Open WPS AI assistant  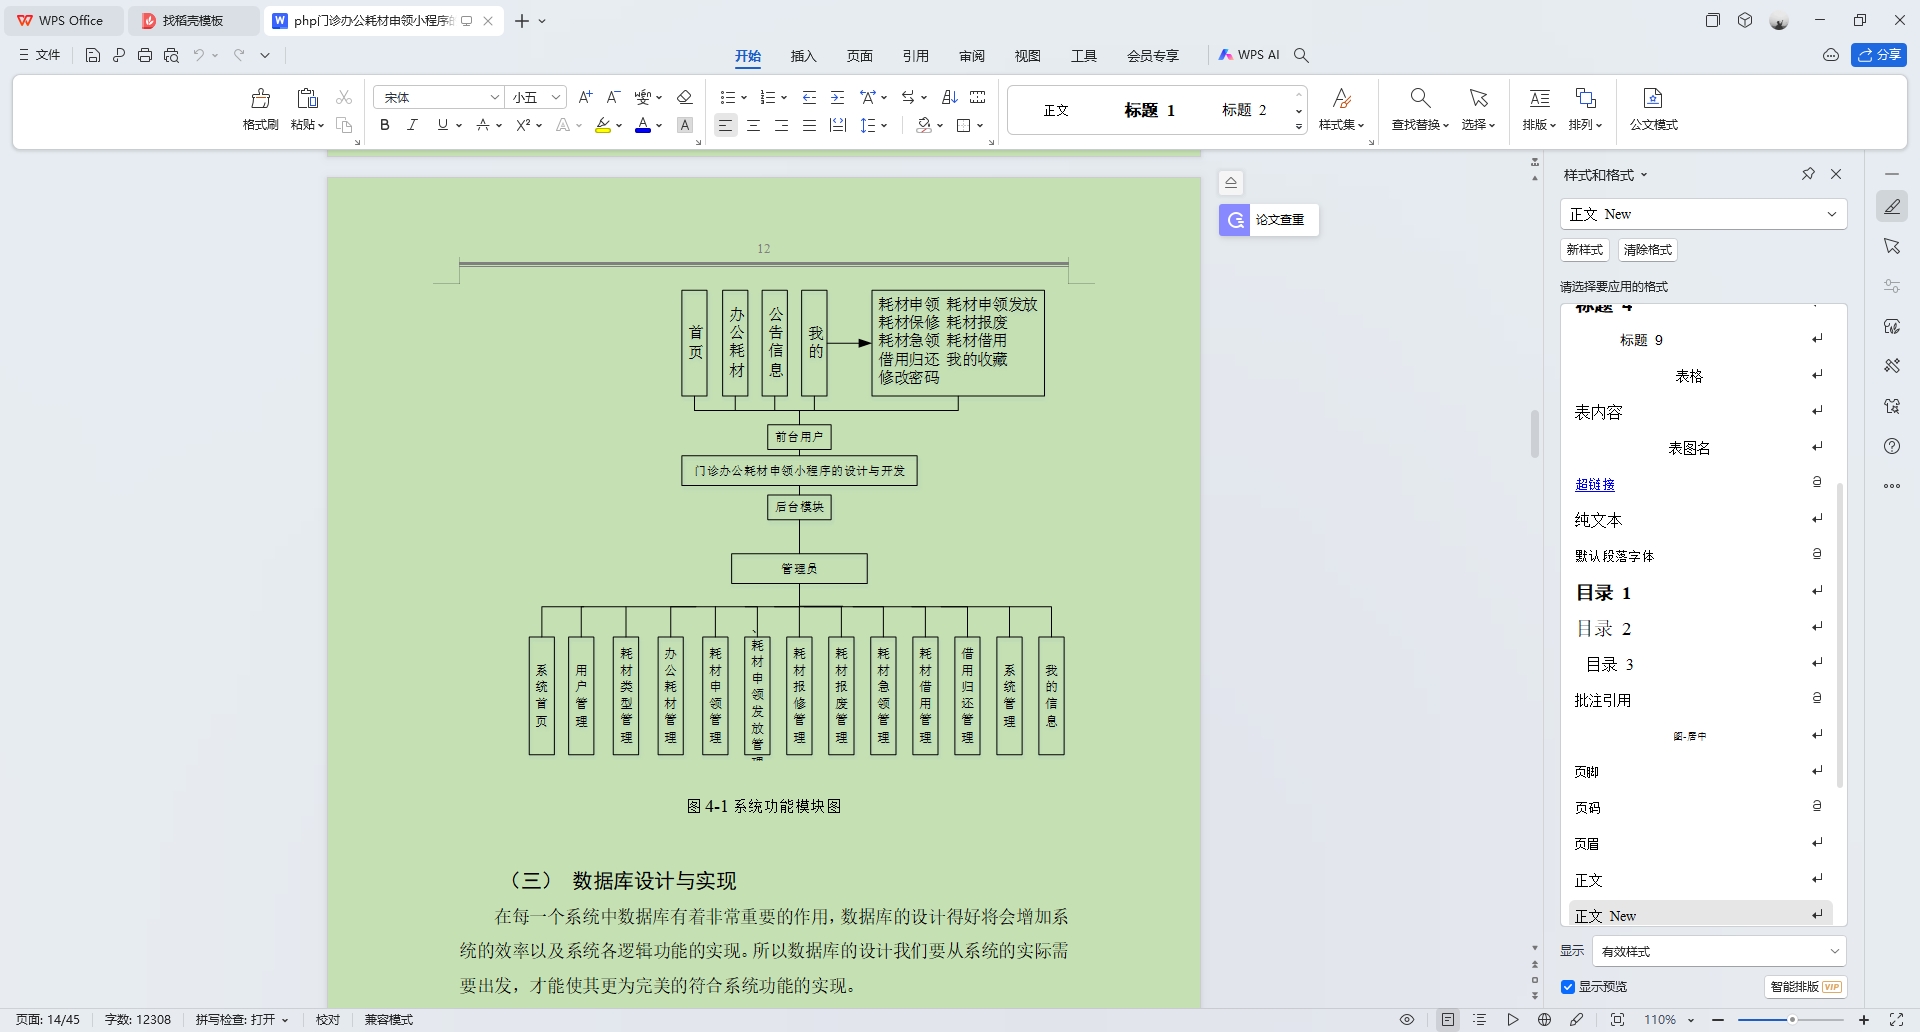[x=1249, y=55]
